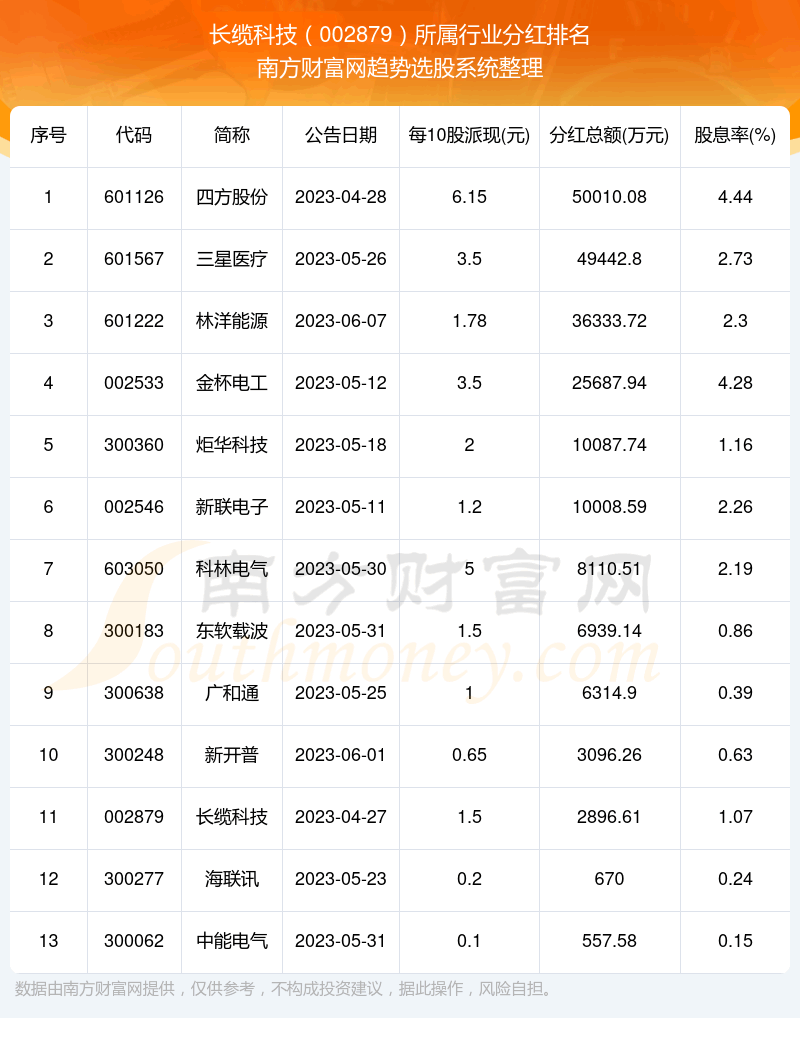800x1040 pixels.
Task: Open stock name 炬华科技
Action: [x=232, y=445]
